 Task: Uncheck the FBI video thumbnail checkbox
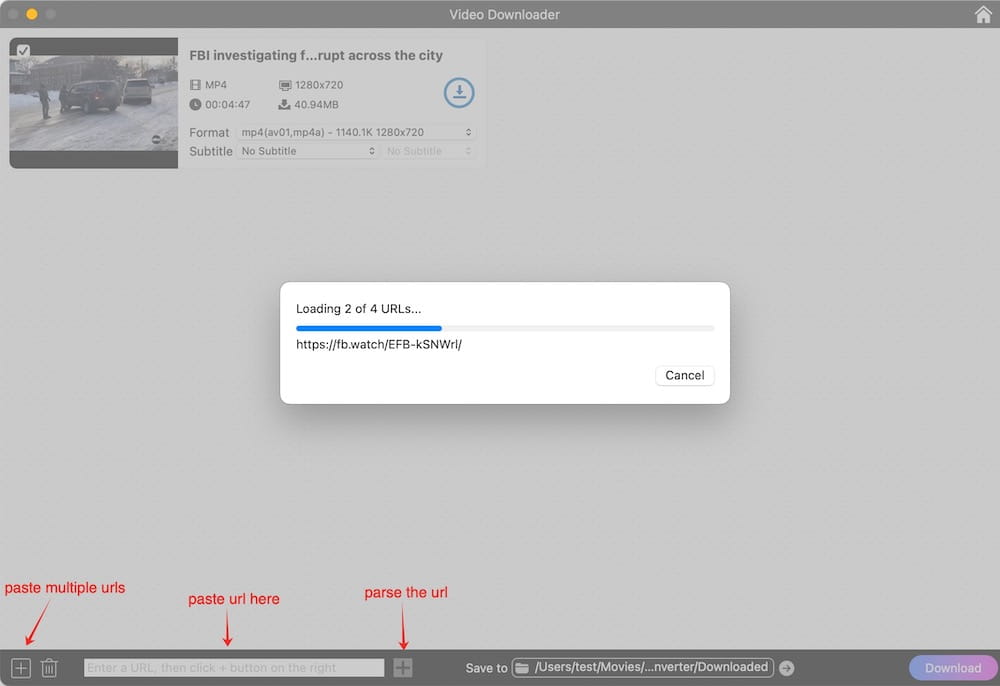pos(23,50)
